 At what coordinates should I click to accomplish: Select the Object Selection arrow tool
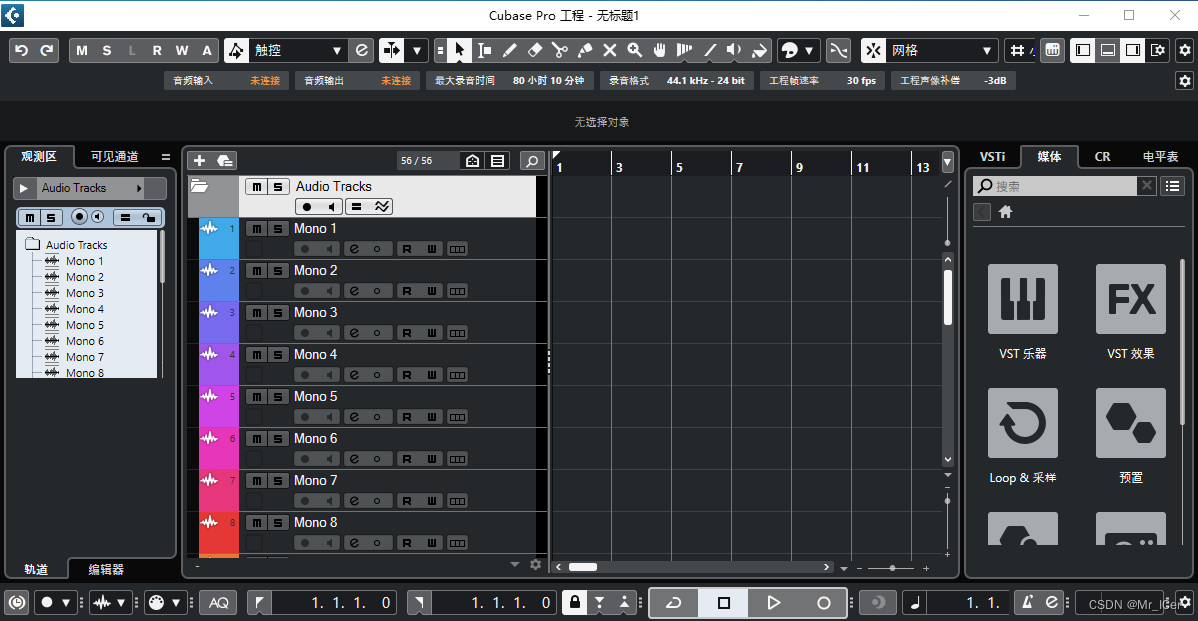pyautogui.click(x=459, y=50)
